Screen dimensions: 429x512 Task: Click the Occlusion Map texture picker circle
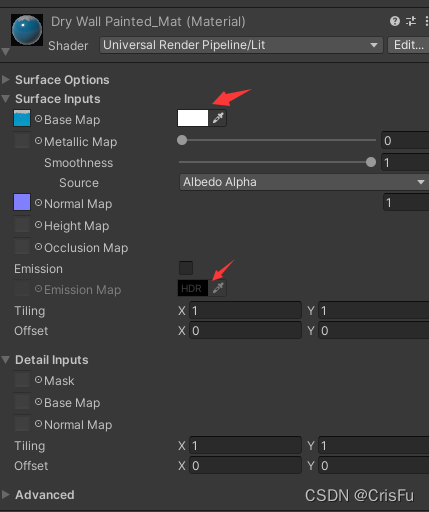(38, 247)
